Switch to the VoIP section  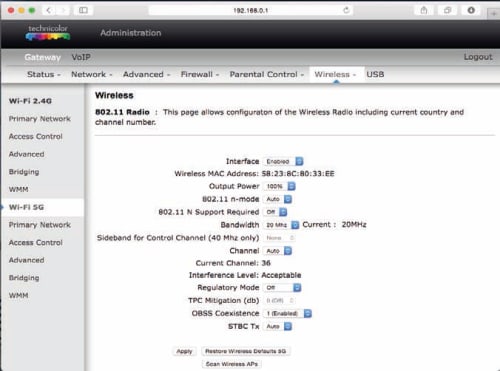click(81, 57)
